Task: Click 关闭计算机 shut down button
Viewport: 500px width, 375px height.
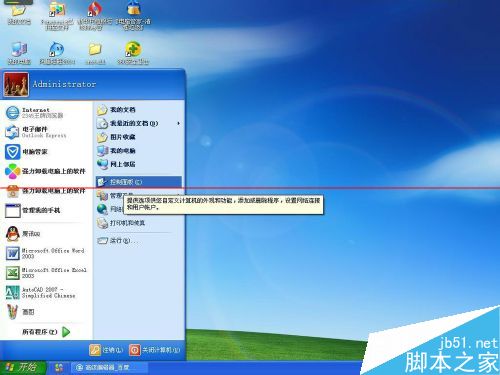Action: (155, 350)
